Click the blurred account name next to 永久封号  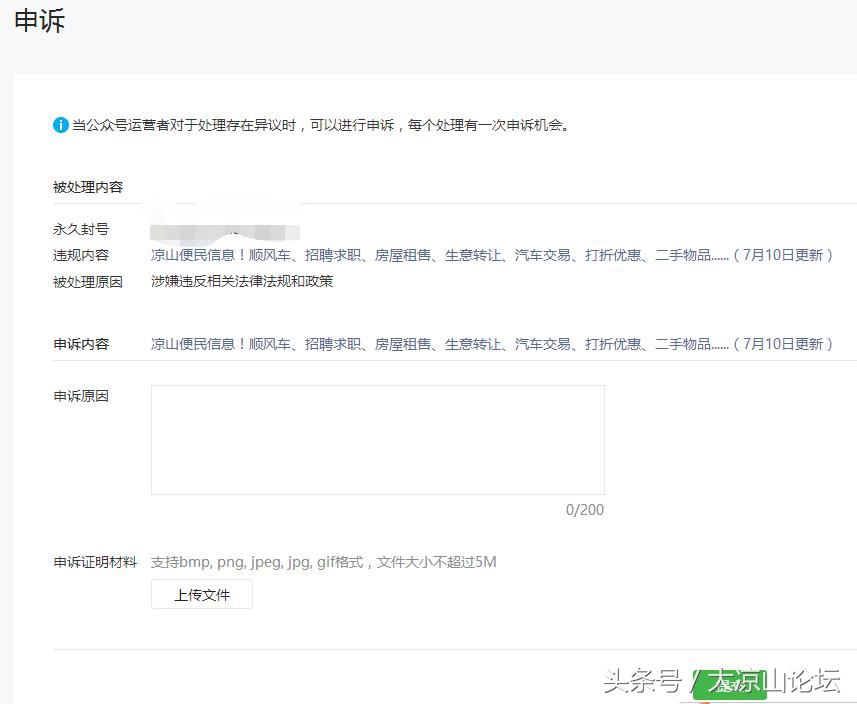pos(225,228)
